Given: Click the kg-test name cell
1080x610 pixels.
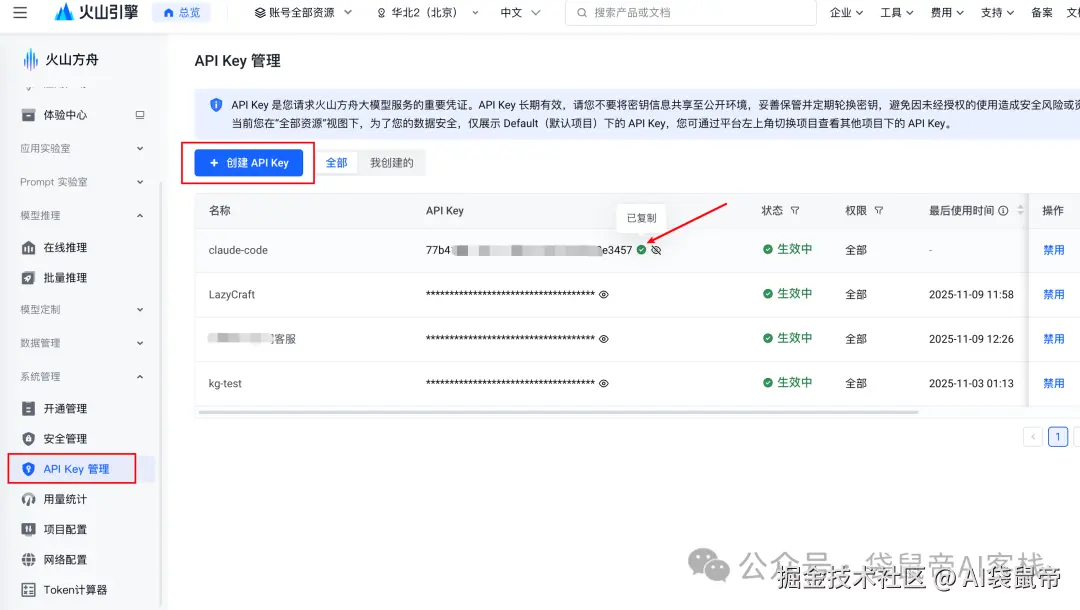Looking at the screenshot, I should pos(225,383).
